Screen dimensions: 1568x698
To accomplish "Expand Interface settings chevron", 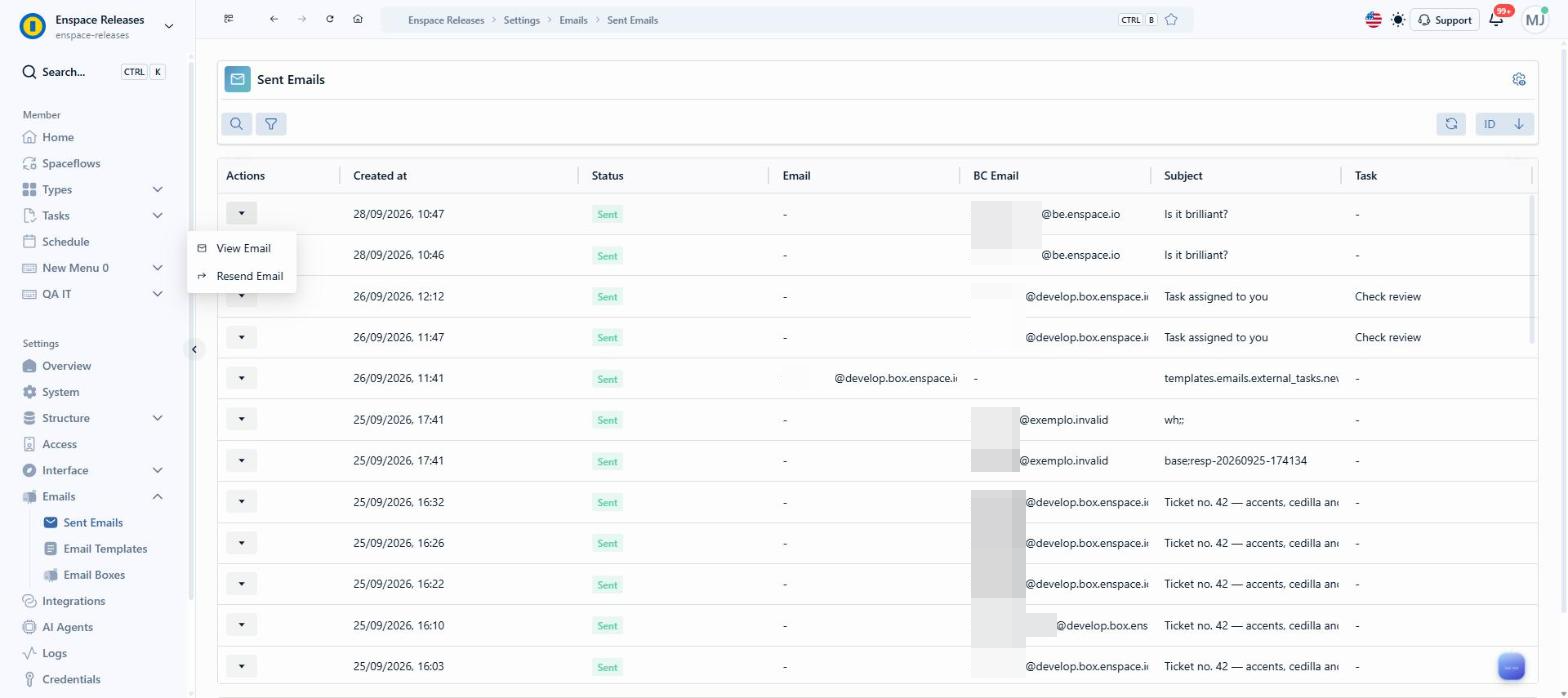I will pyautogui.click(x=157, y=470).
